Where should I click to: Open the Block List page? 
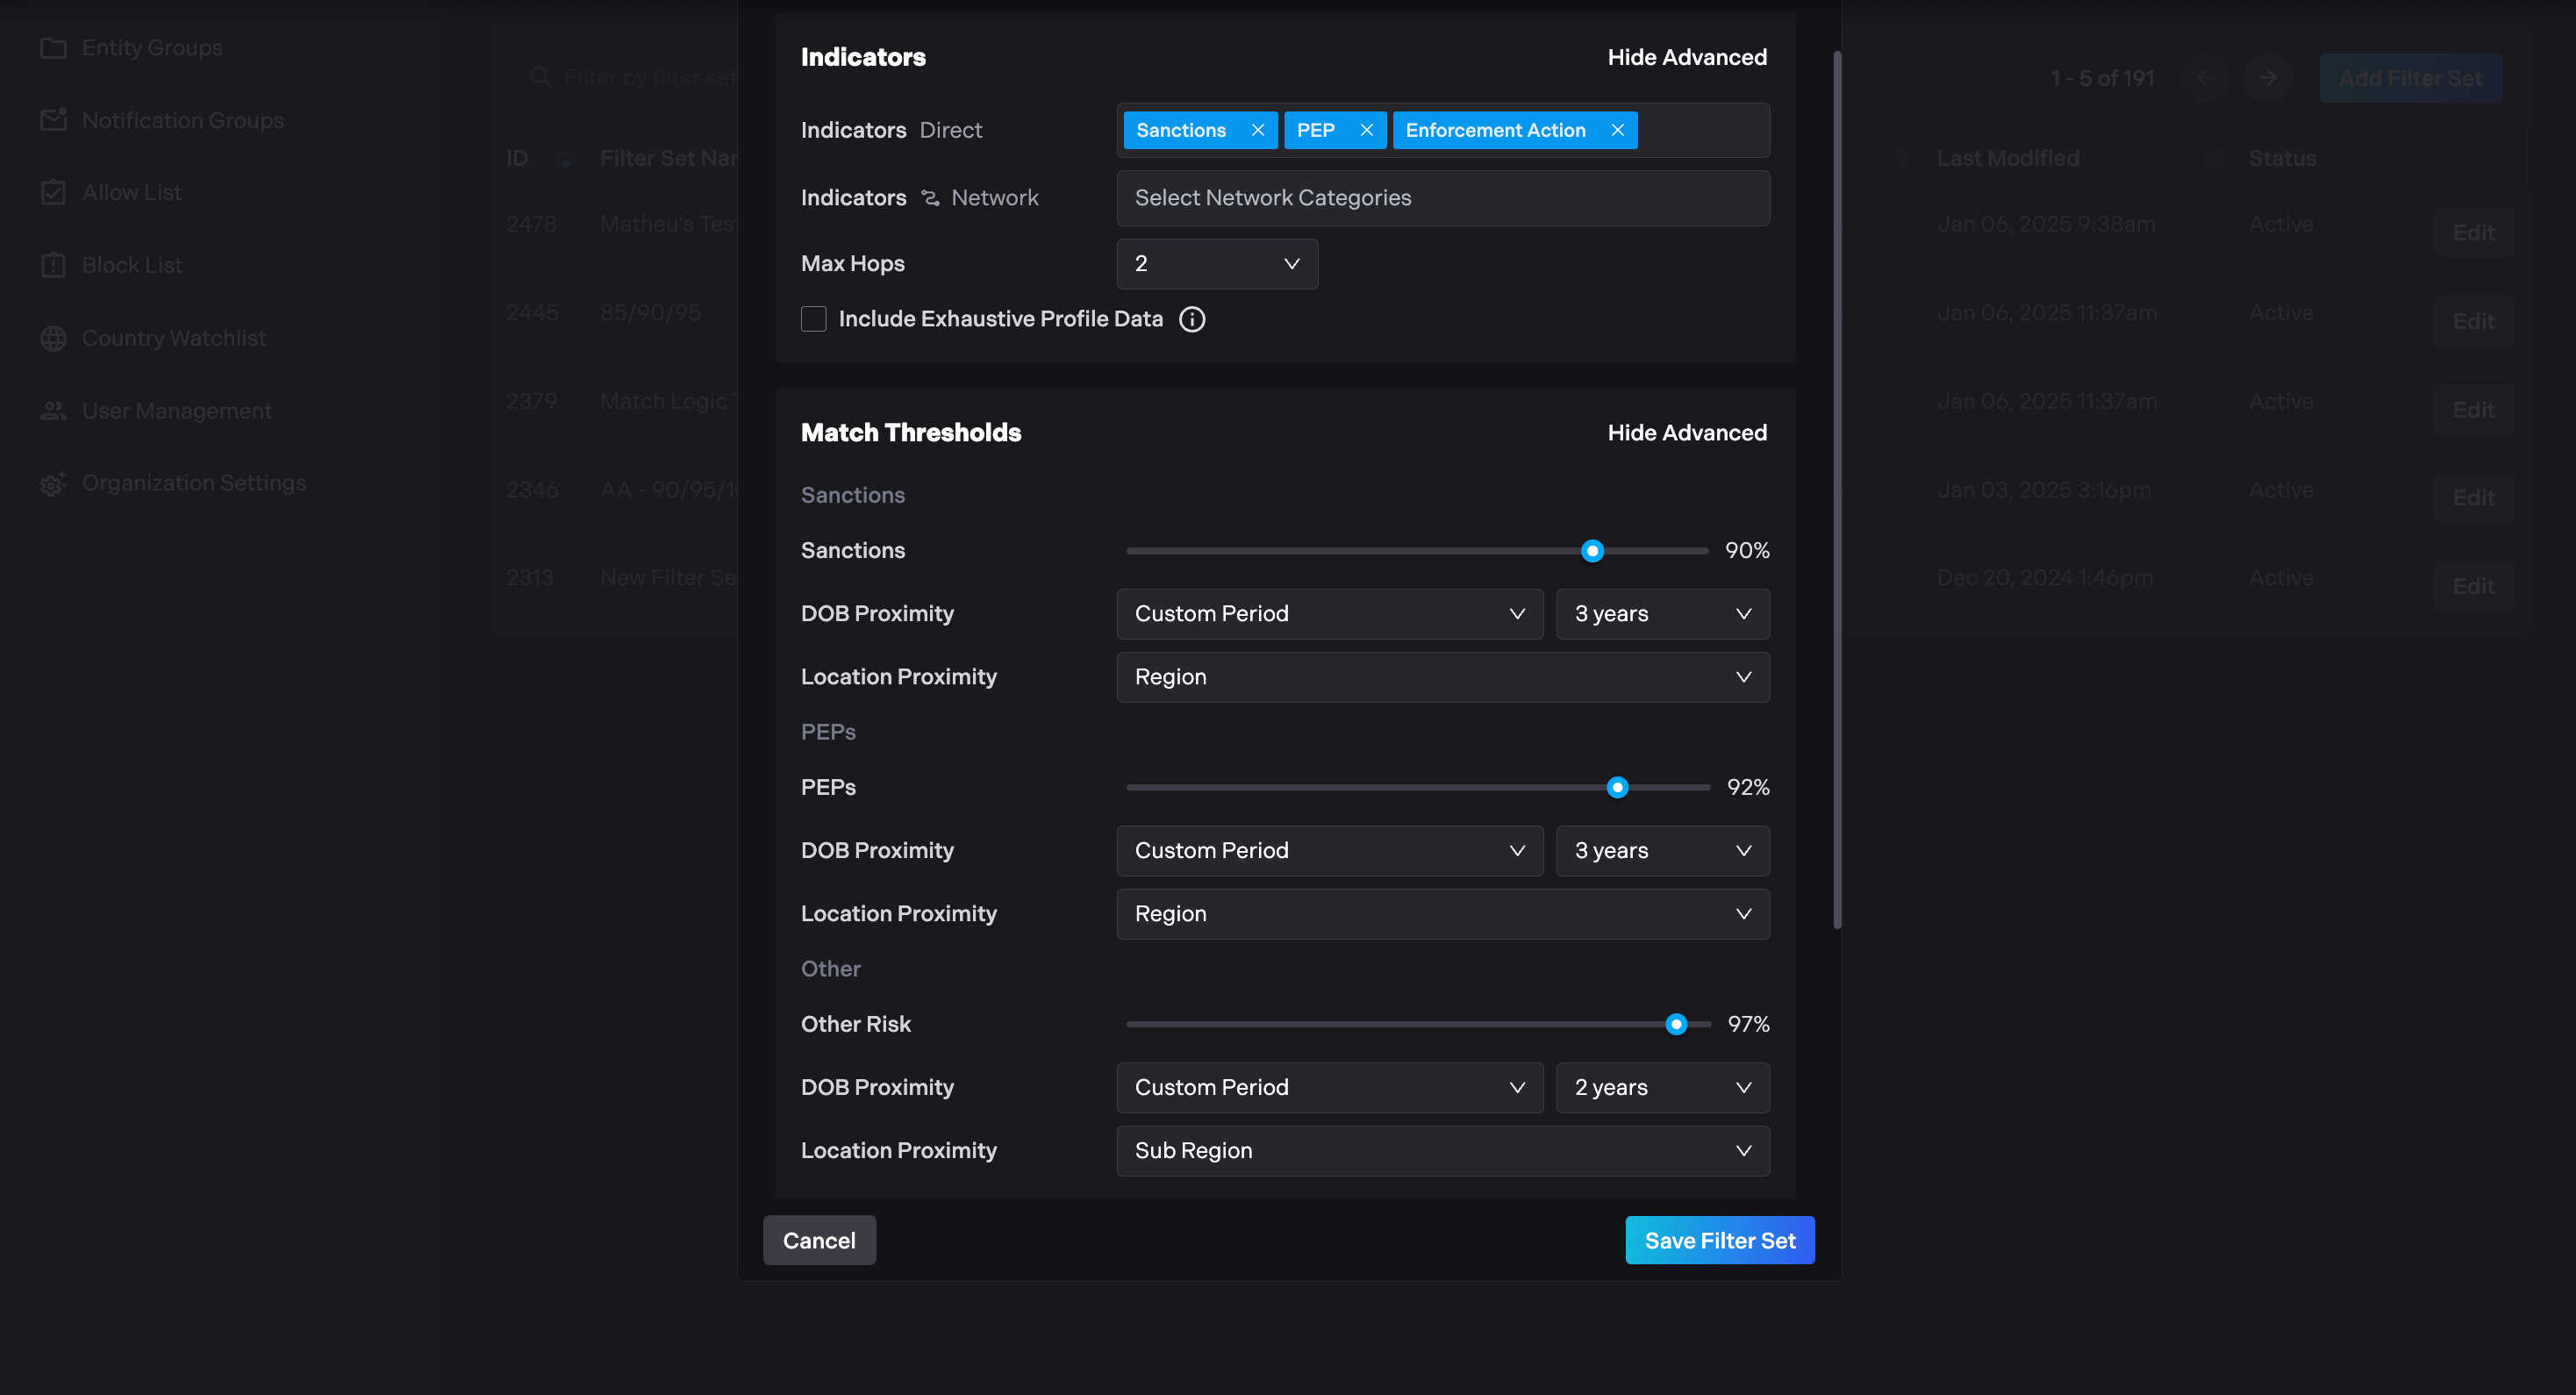pos(131,265)
